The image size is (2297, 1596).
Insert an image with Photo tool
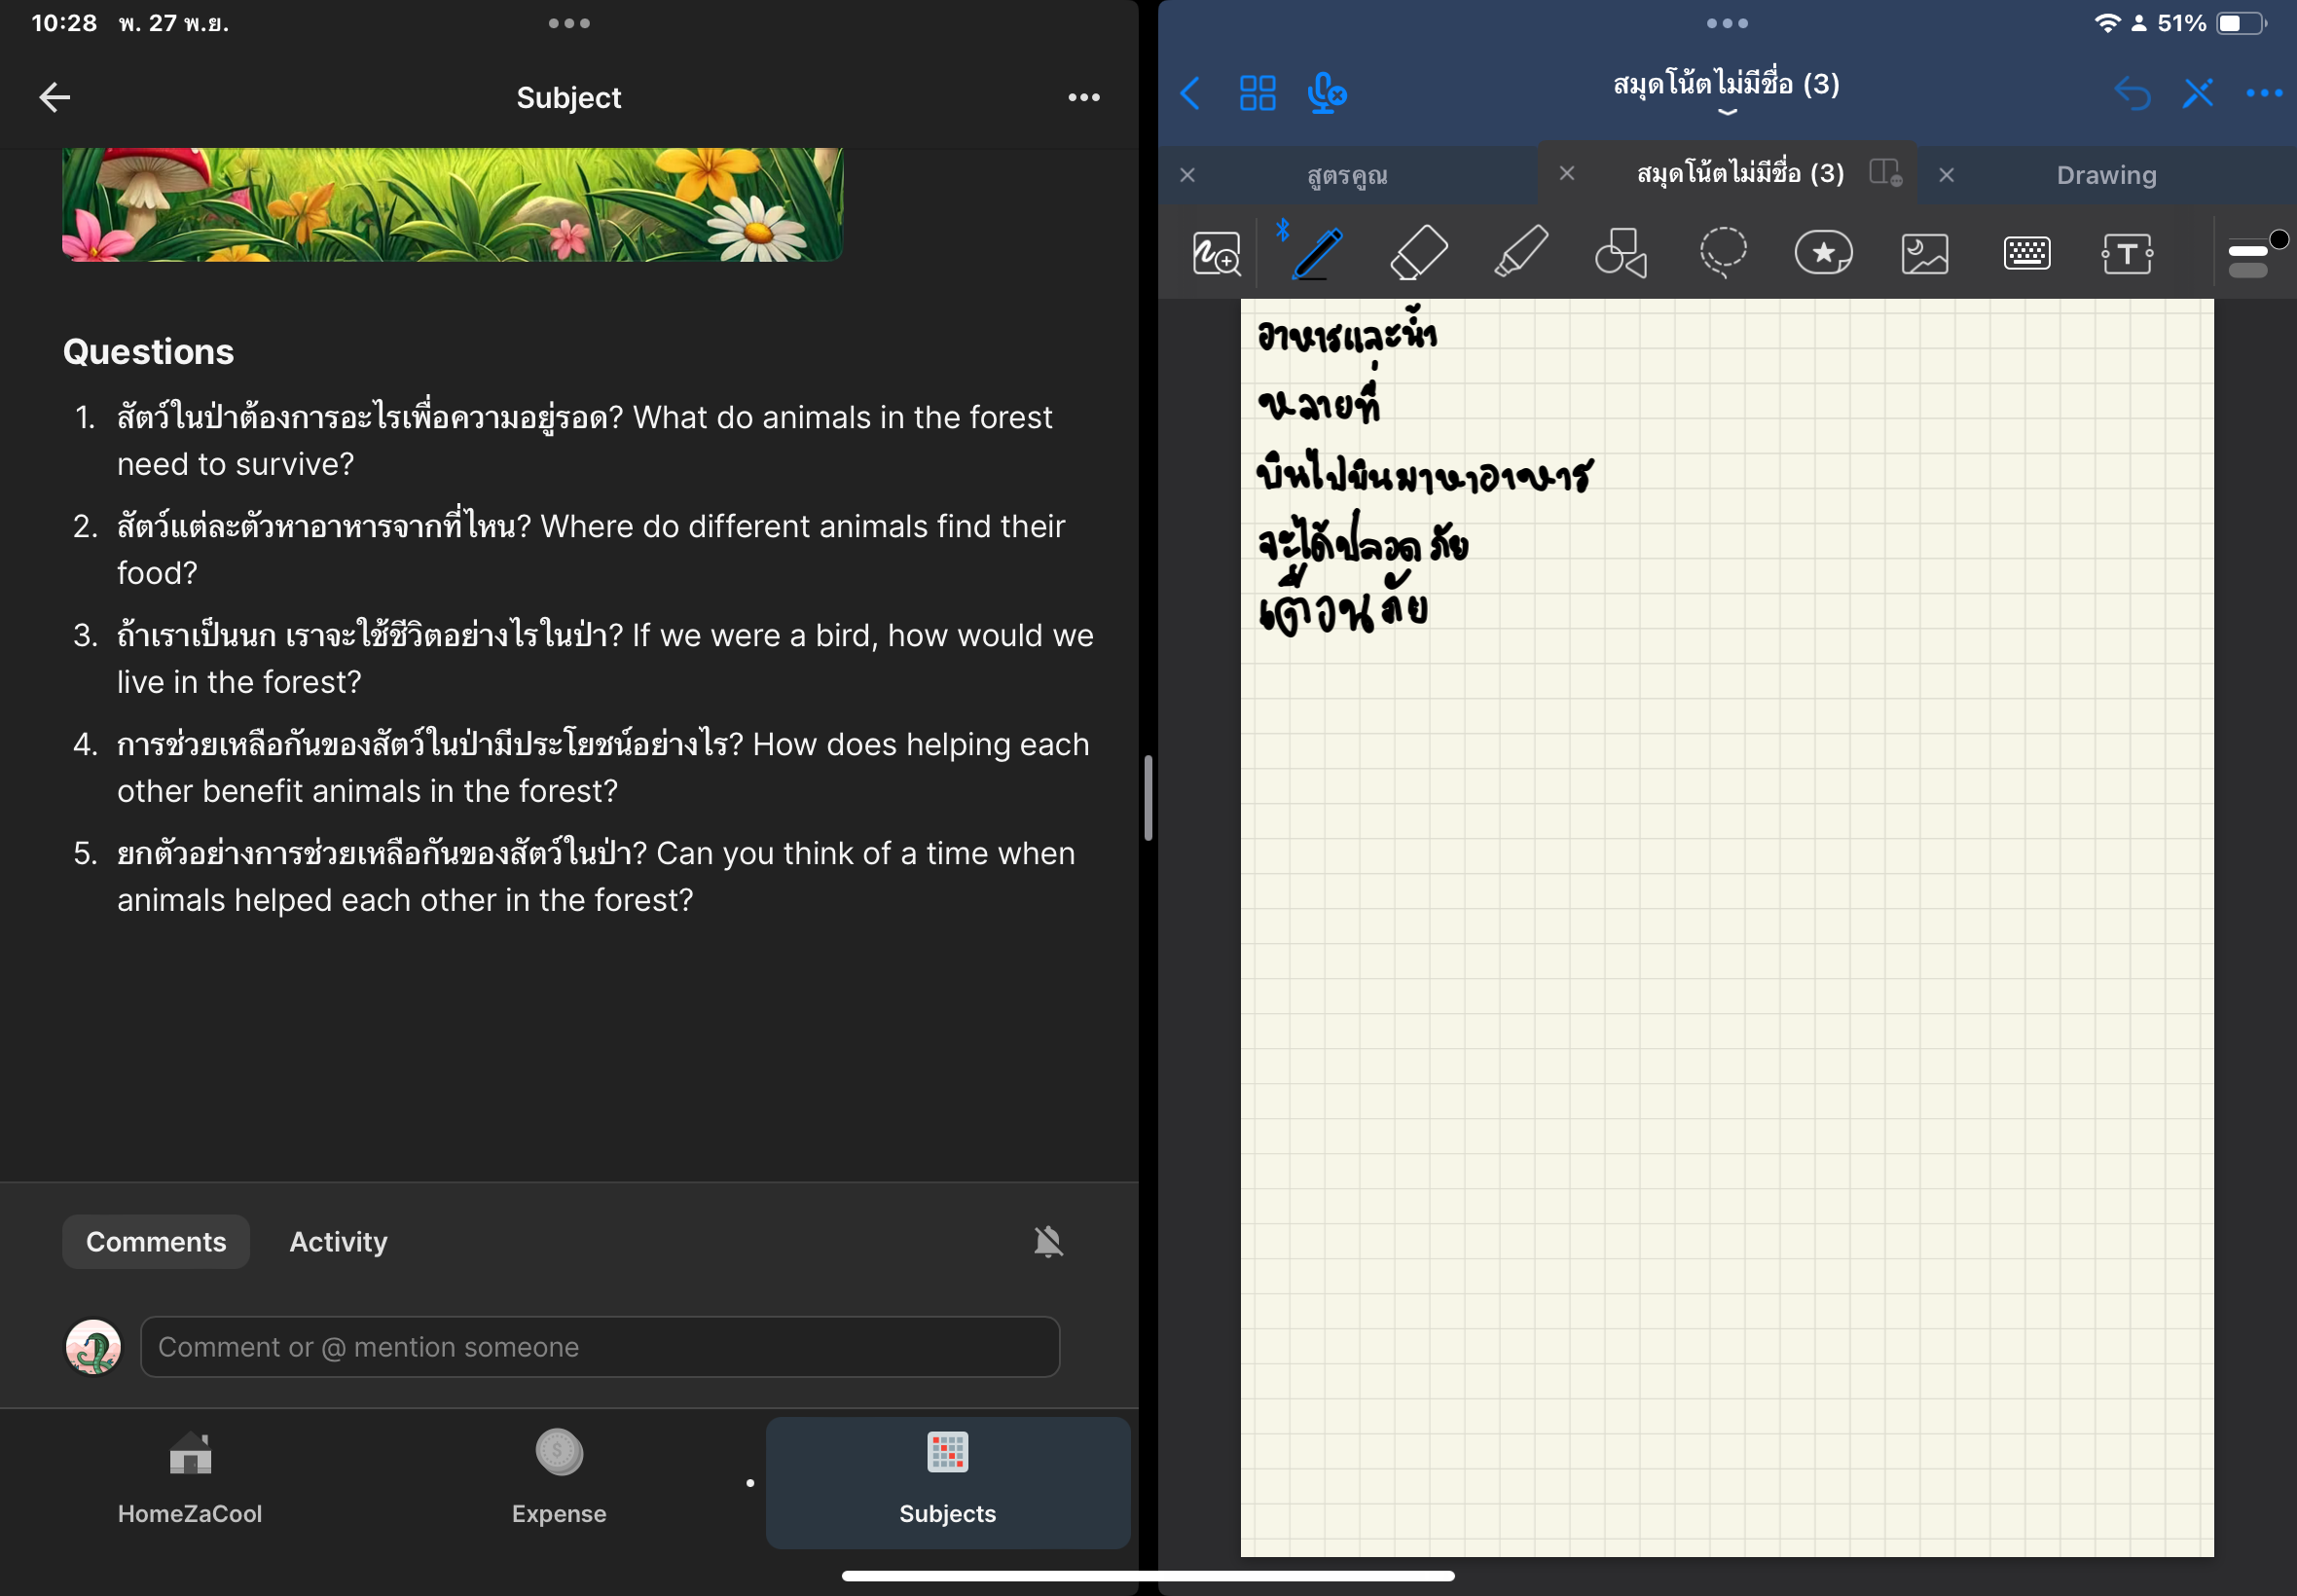(1924, 254)
